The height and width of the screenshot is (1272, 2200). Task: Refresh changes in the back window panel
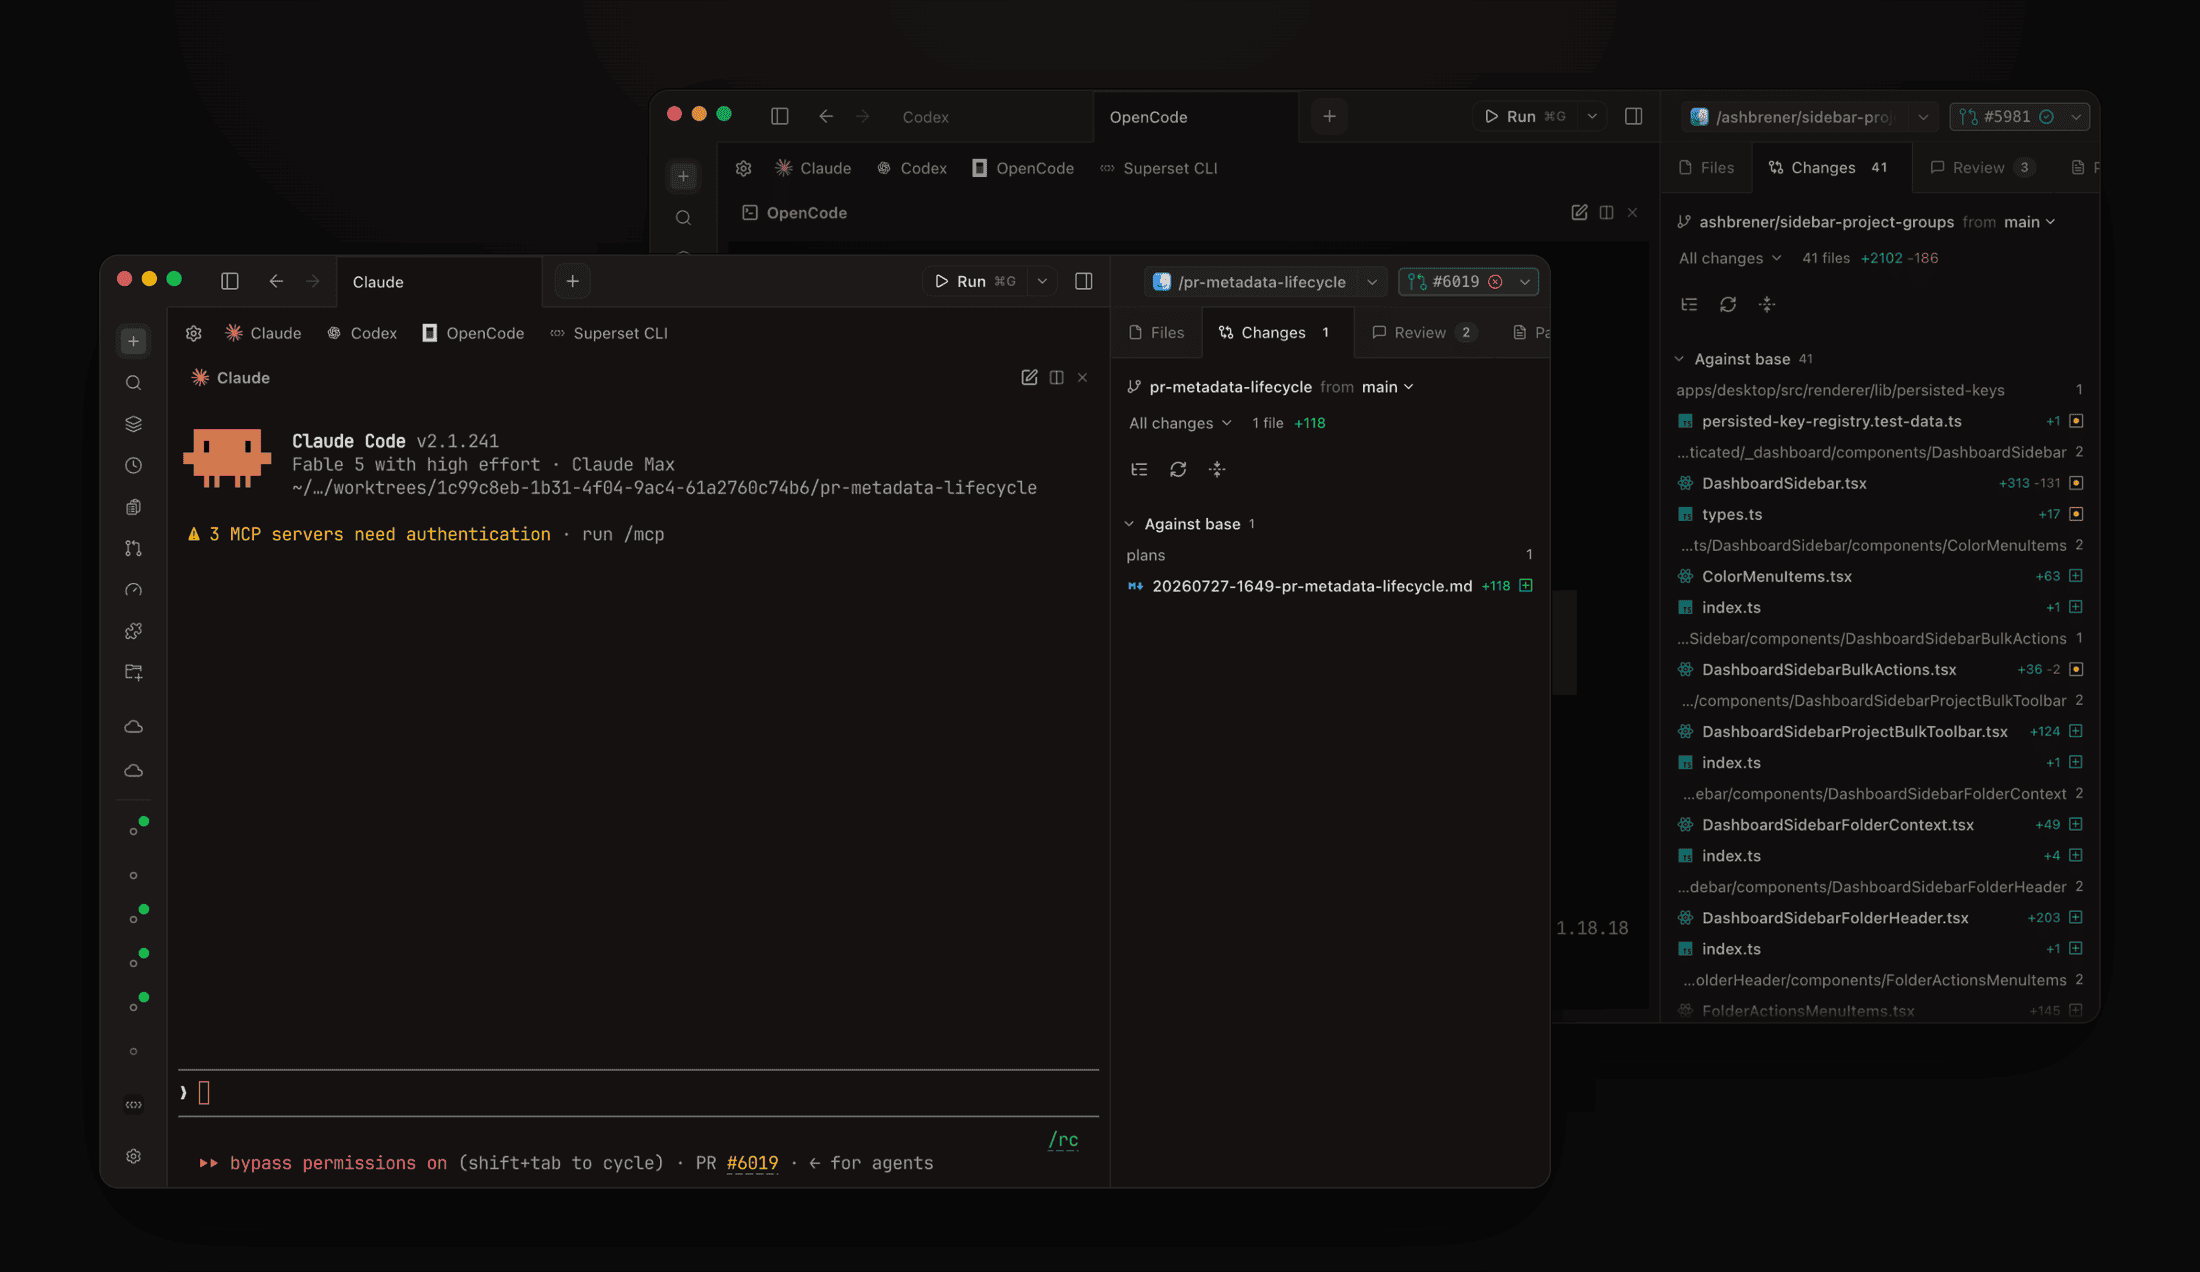1728,304
